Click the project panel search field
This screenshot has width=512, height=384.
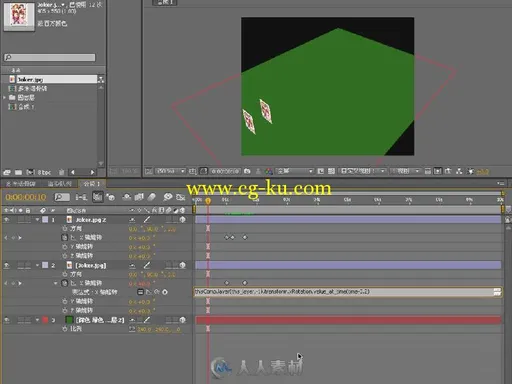(50, 57)
